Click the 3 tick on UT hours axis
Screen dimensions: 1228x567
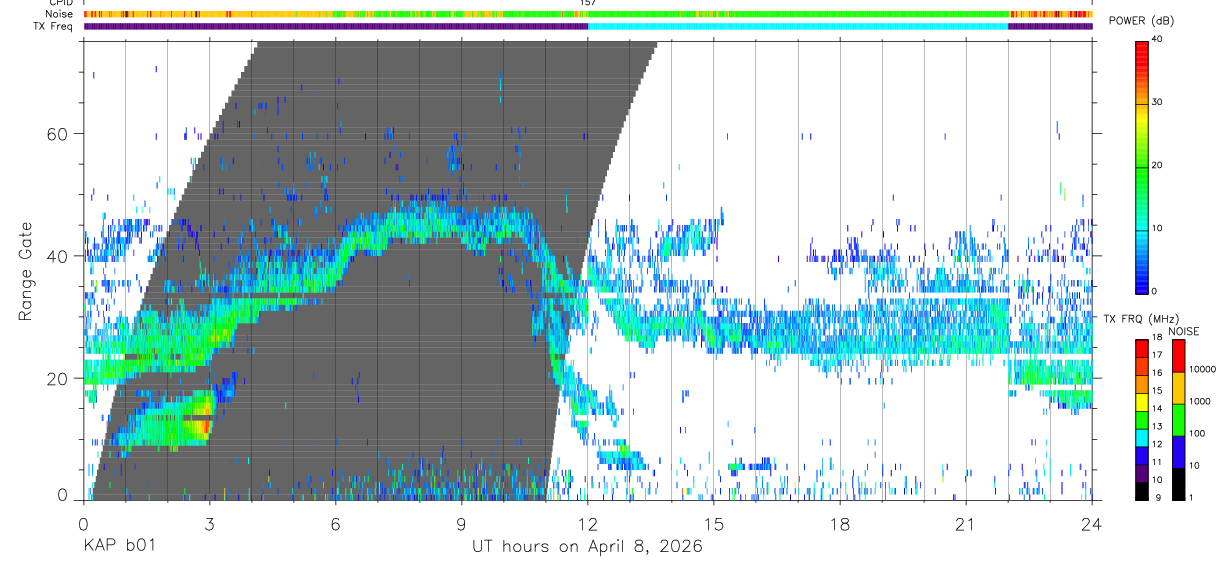point(209,524)
